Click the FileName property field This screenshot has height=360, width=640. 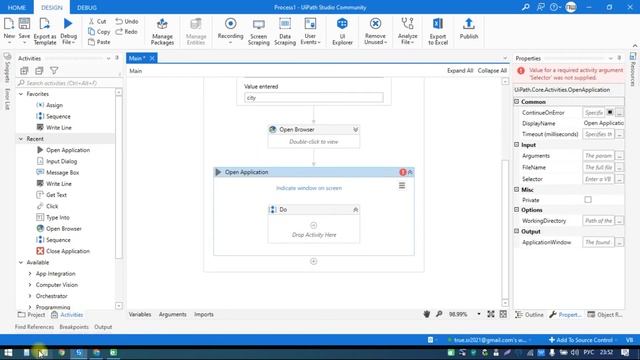[x=598, y=167]
